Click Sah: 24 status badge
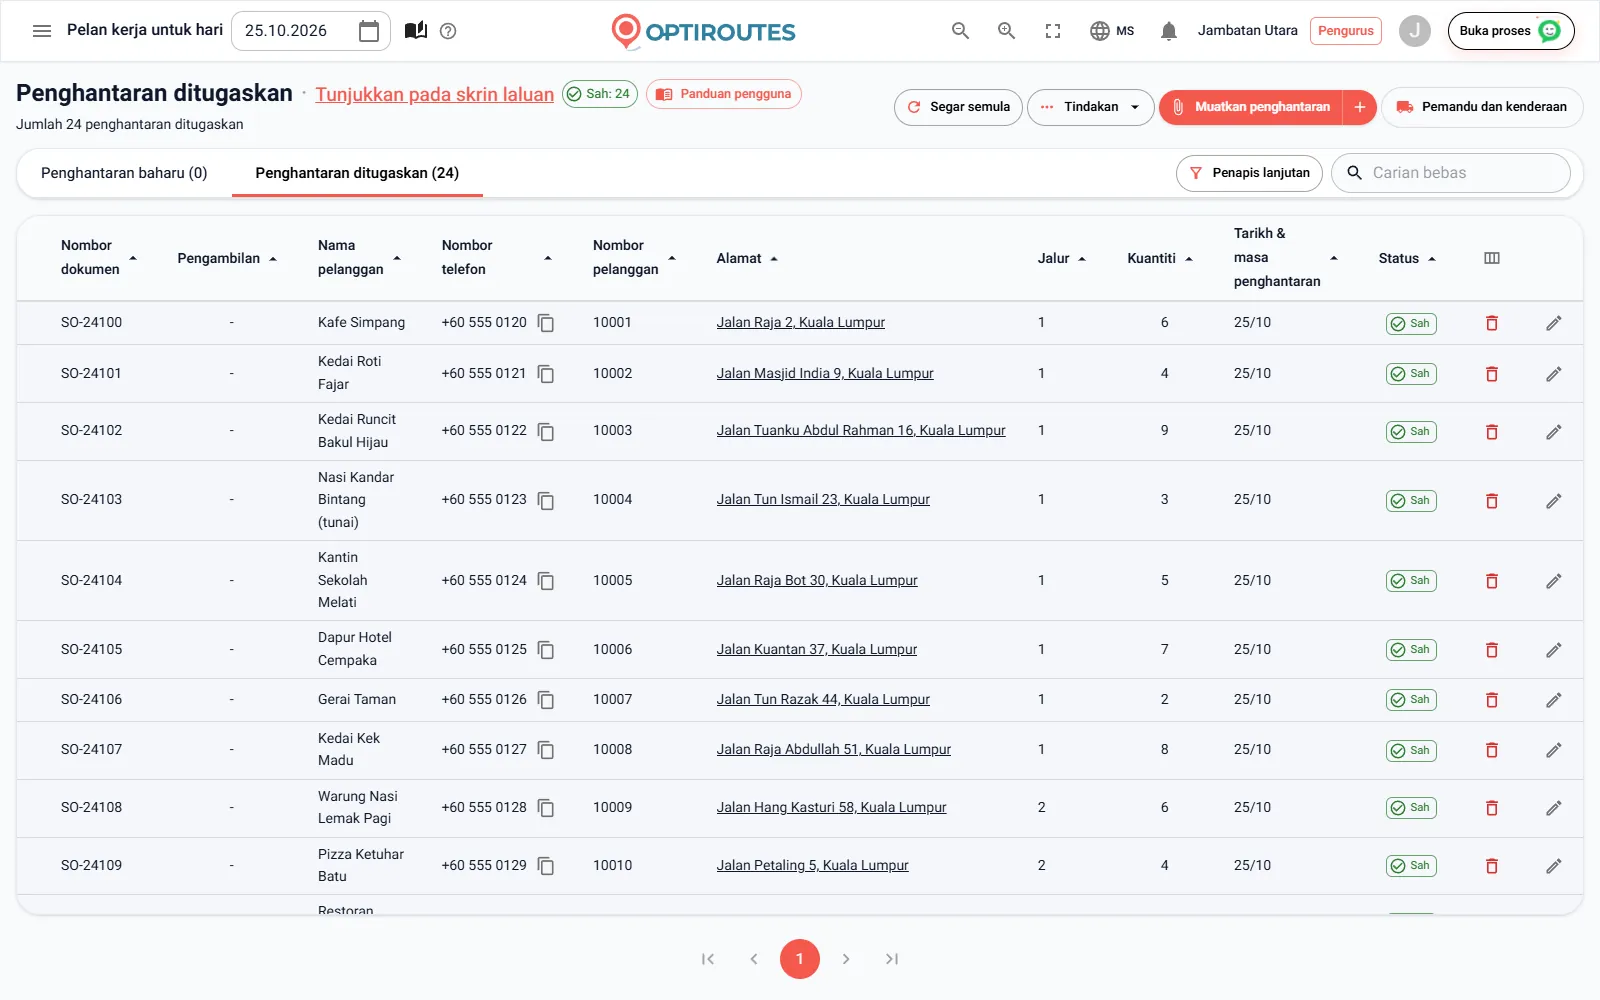 click(x=600, y=94)
